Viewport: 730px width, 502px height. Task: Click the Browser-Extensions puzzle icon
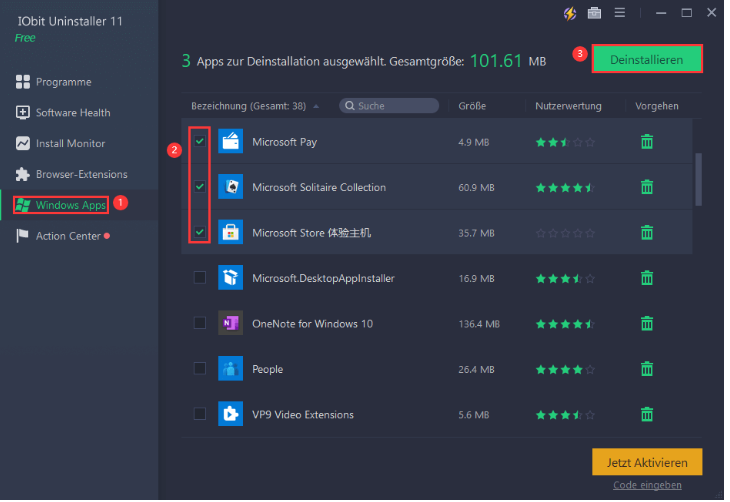(22, 174)
